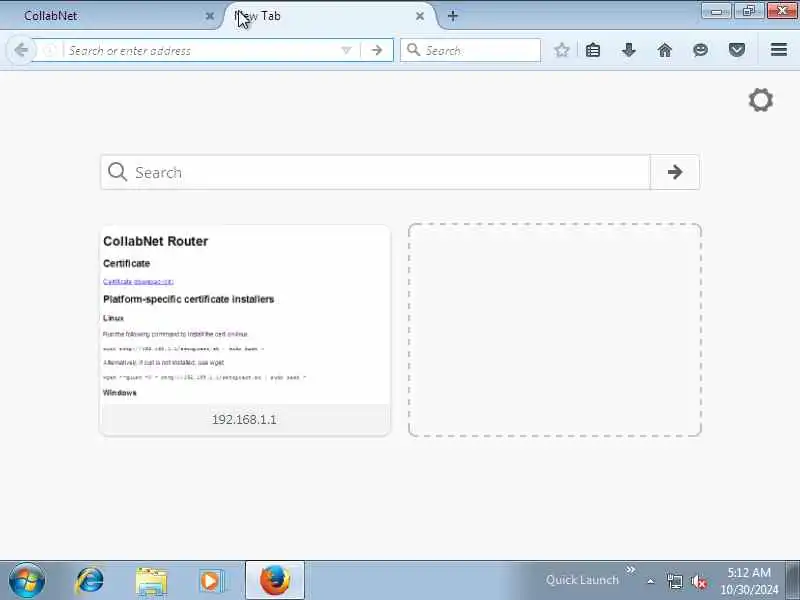
Task: Open new tab page settings gear
Action: [x=761, y=100]
